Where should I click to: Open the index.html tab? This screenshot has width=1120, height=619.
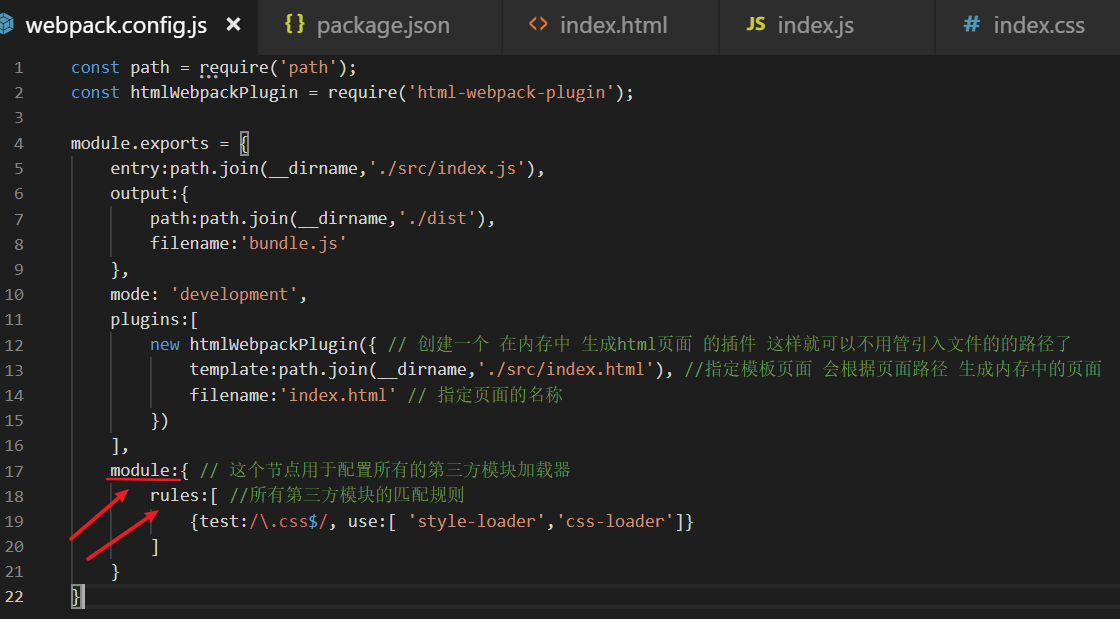611,26
